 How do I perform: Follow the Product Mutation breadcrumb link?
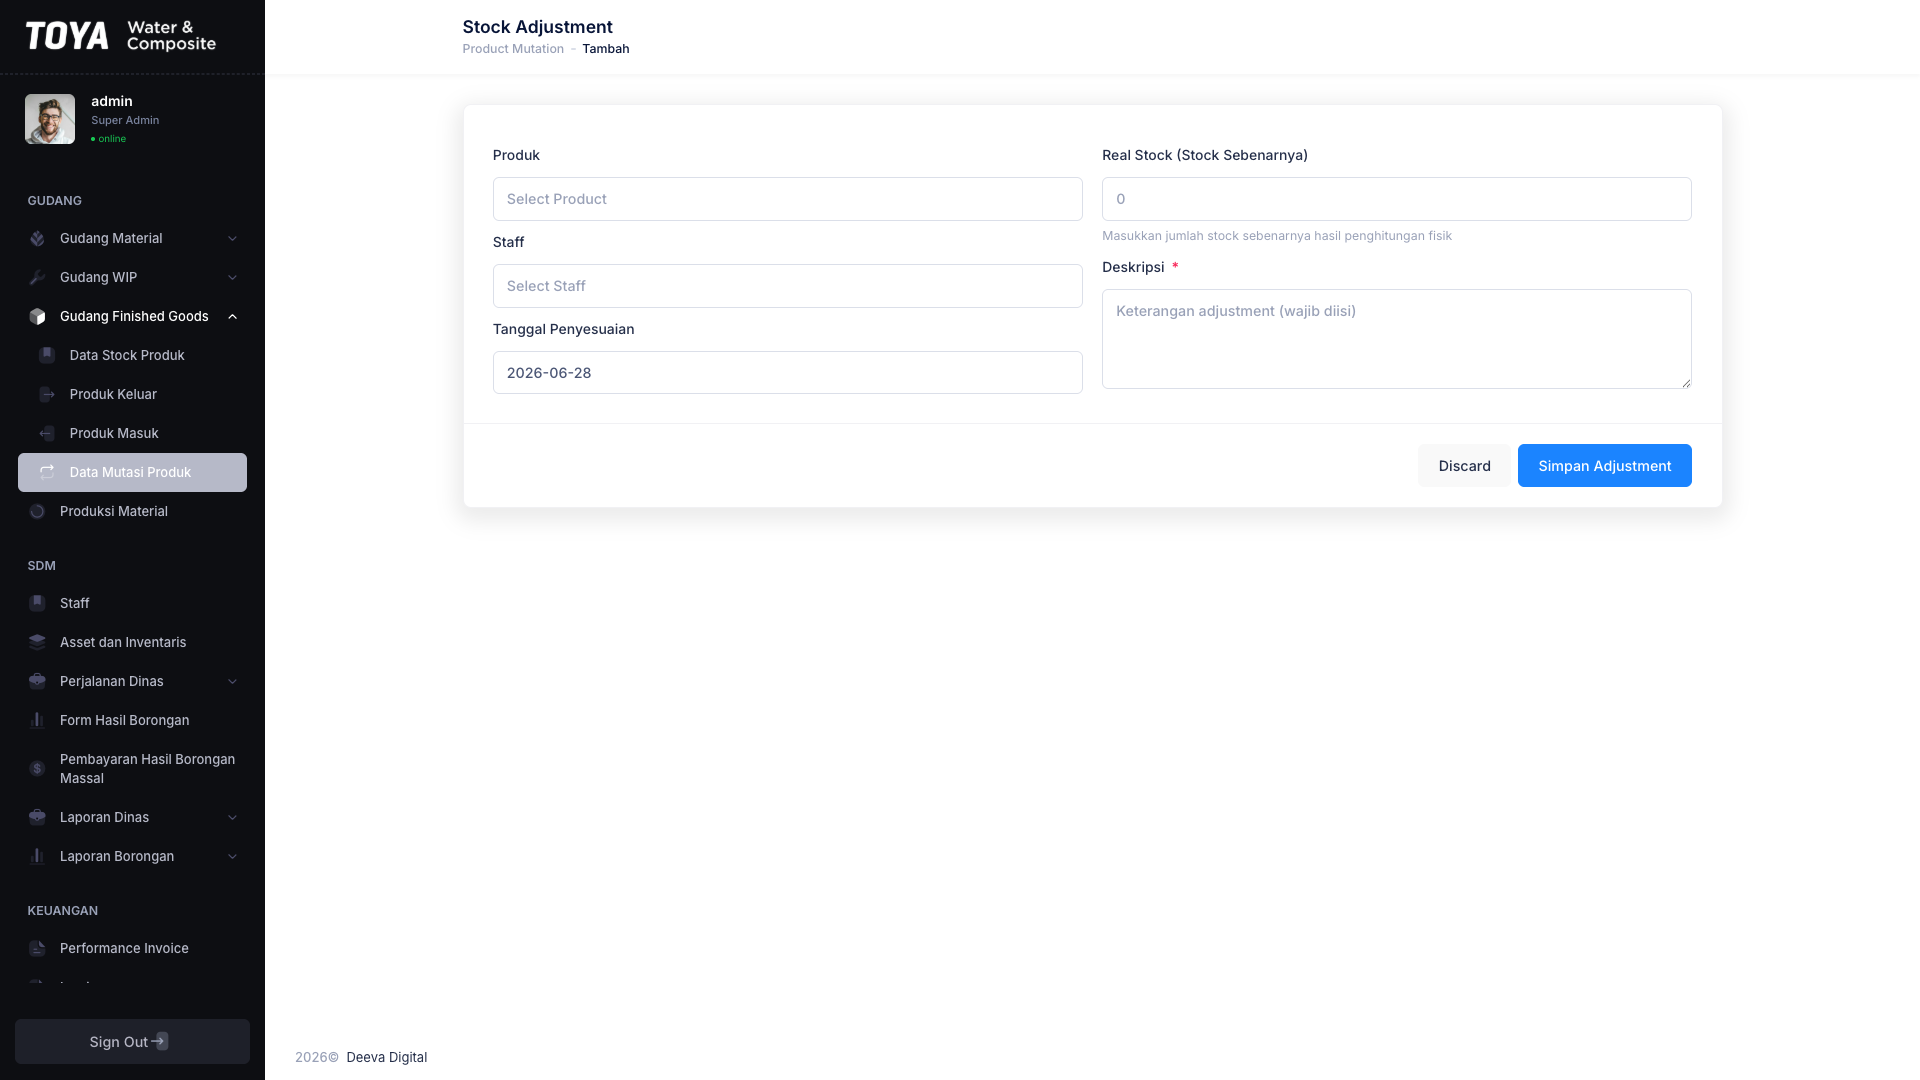(x=513, y=49)
